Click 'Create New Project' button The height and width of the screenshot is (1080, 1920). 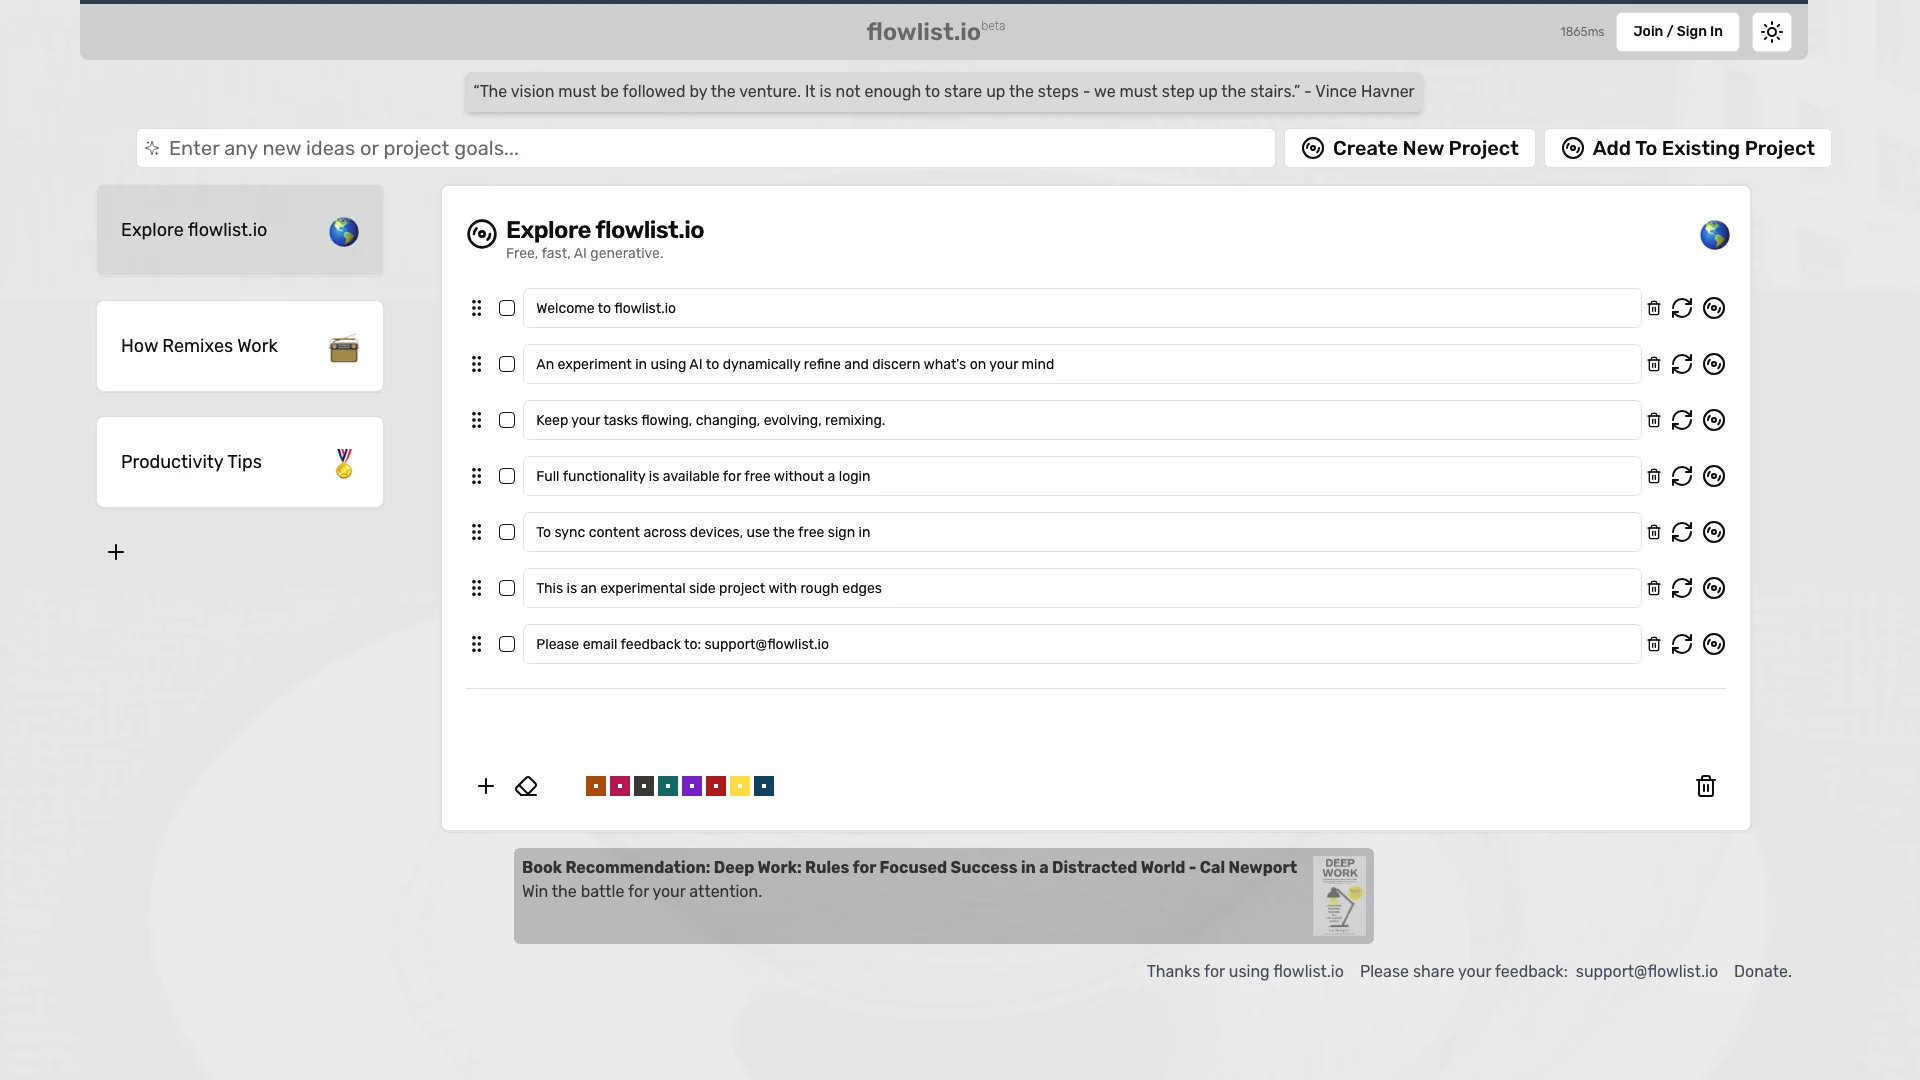(1410, 148)
